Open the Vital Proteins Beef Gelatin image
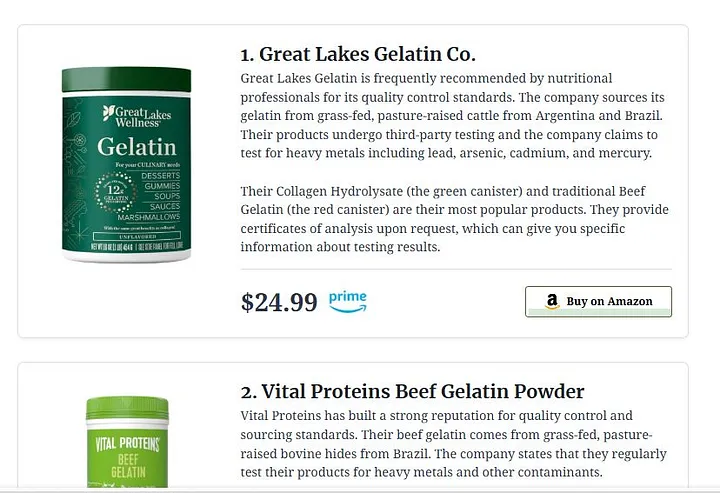 point(127,442)
